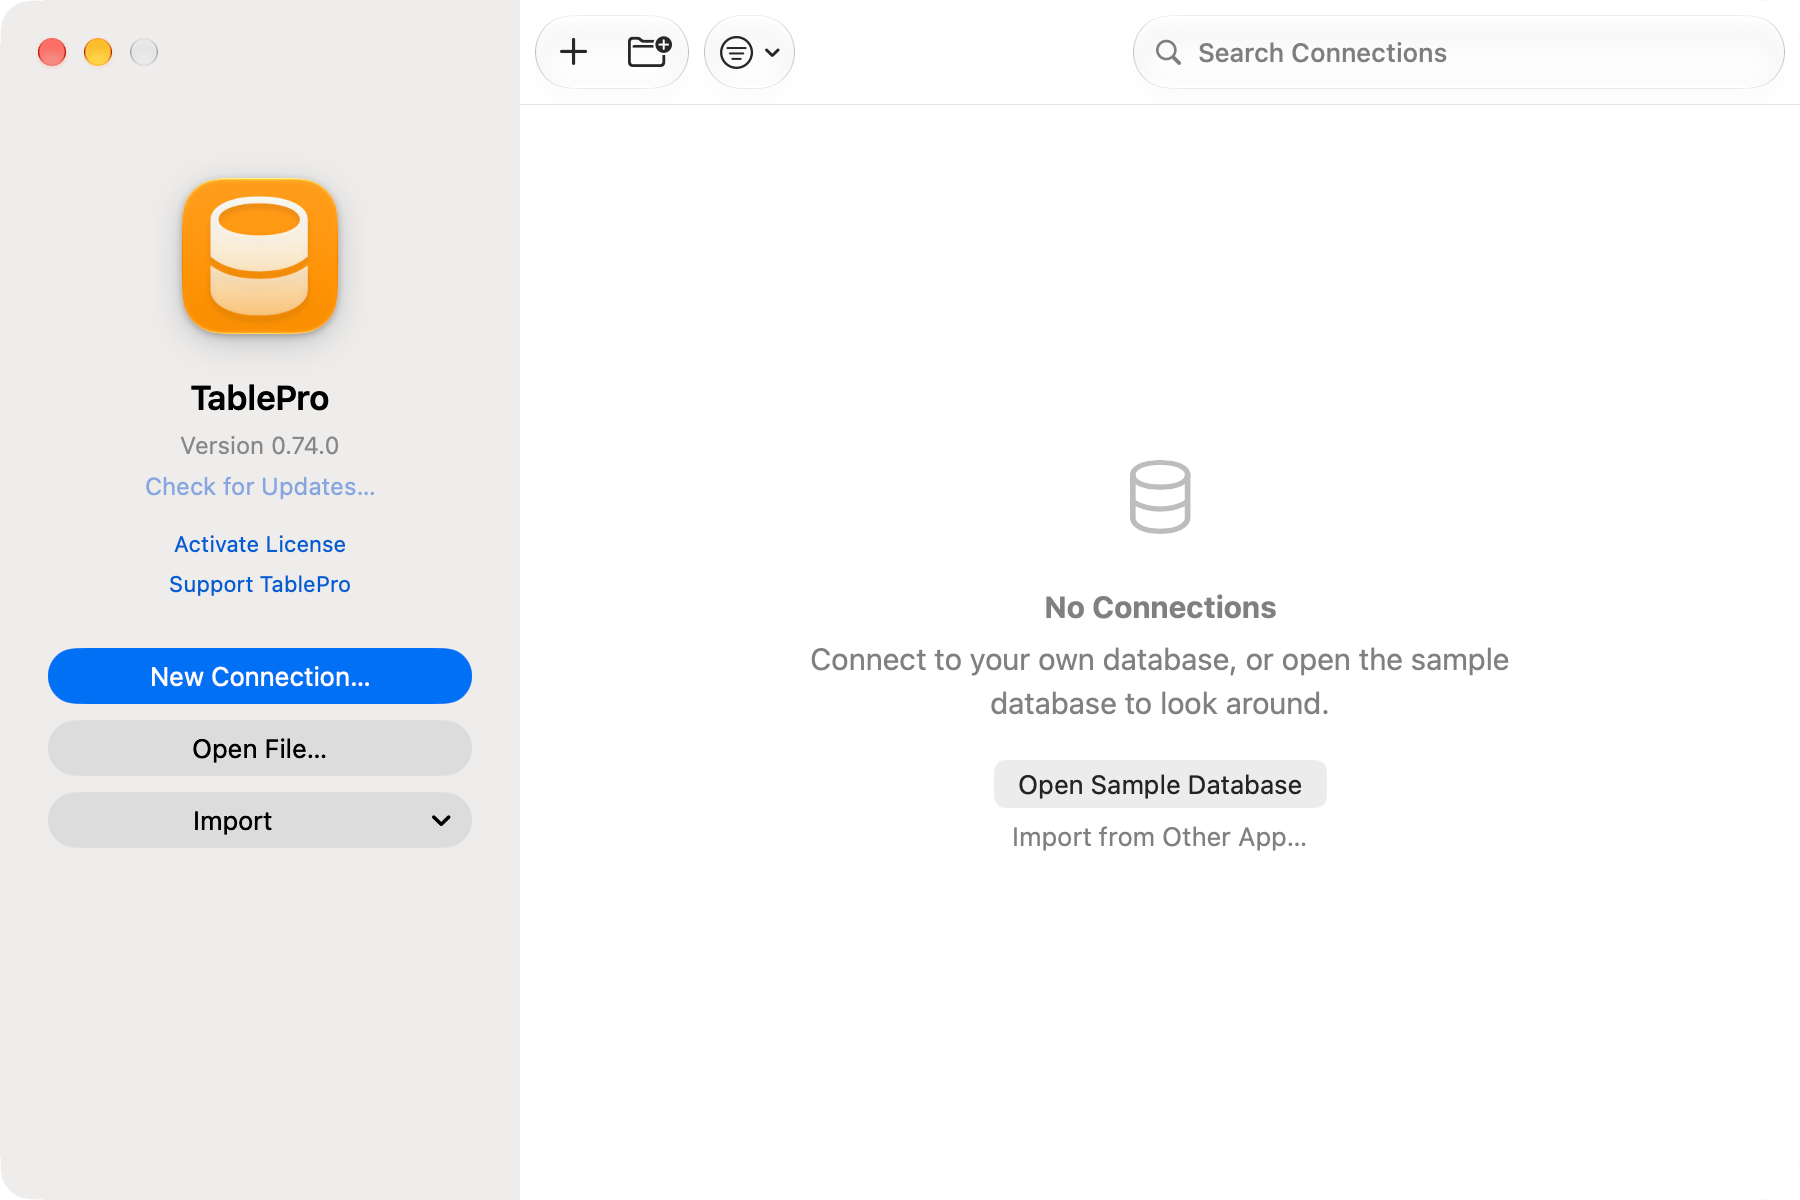1800x1200 pixels.
Task: Click Open Sample Database button
Action: (1160, 784)
